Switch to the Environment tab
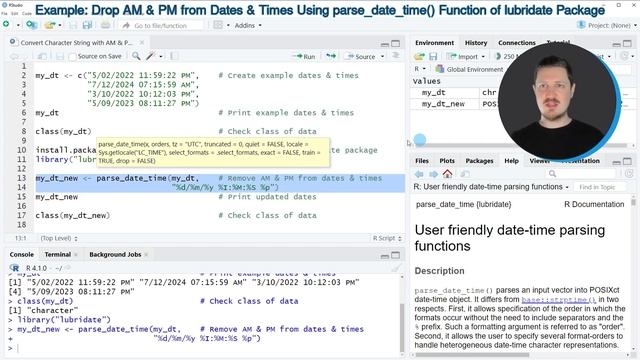Image resolution: width=640 pixels, height=360 pixels. [434, 42]
